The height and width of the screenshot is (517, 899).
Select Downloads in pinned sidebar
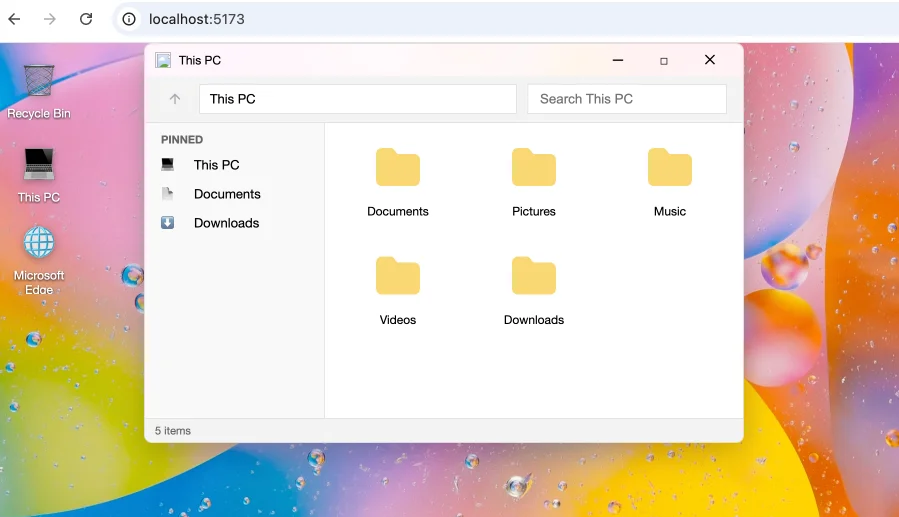226,223
